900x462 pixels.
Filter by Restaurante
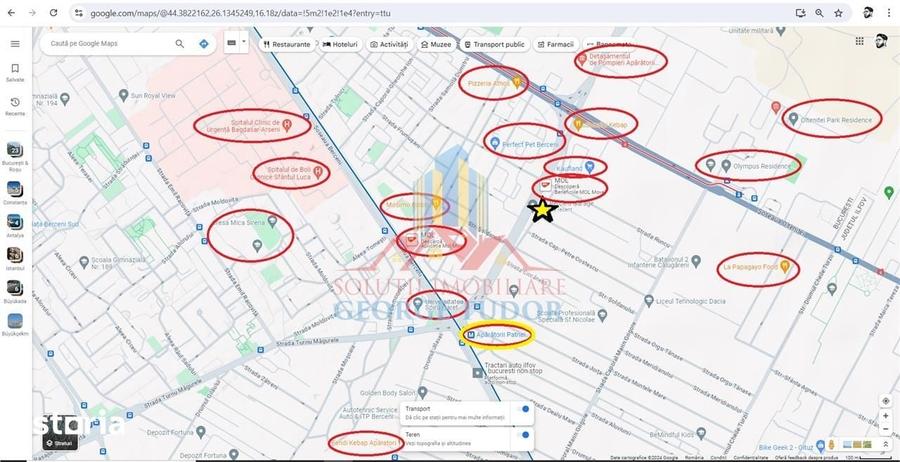(287, 44)
